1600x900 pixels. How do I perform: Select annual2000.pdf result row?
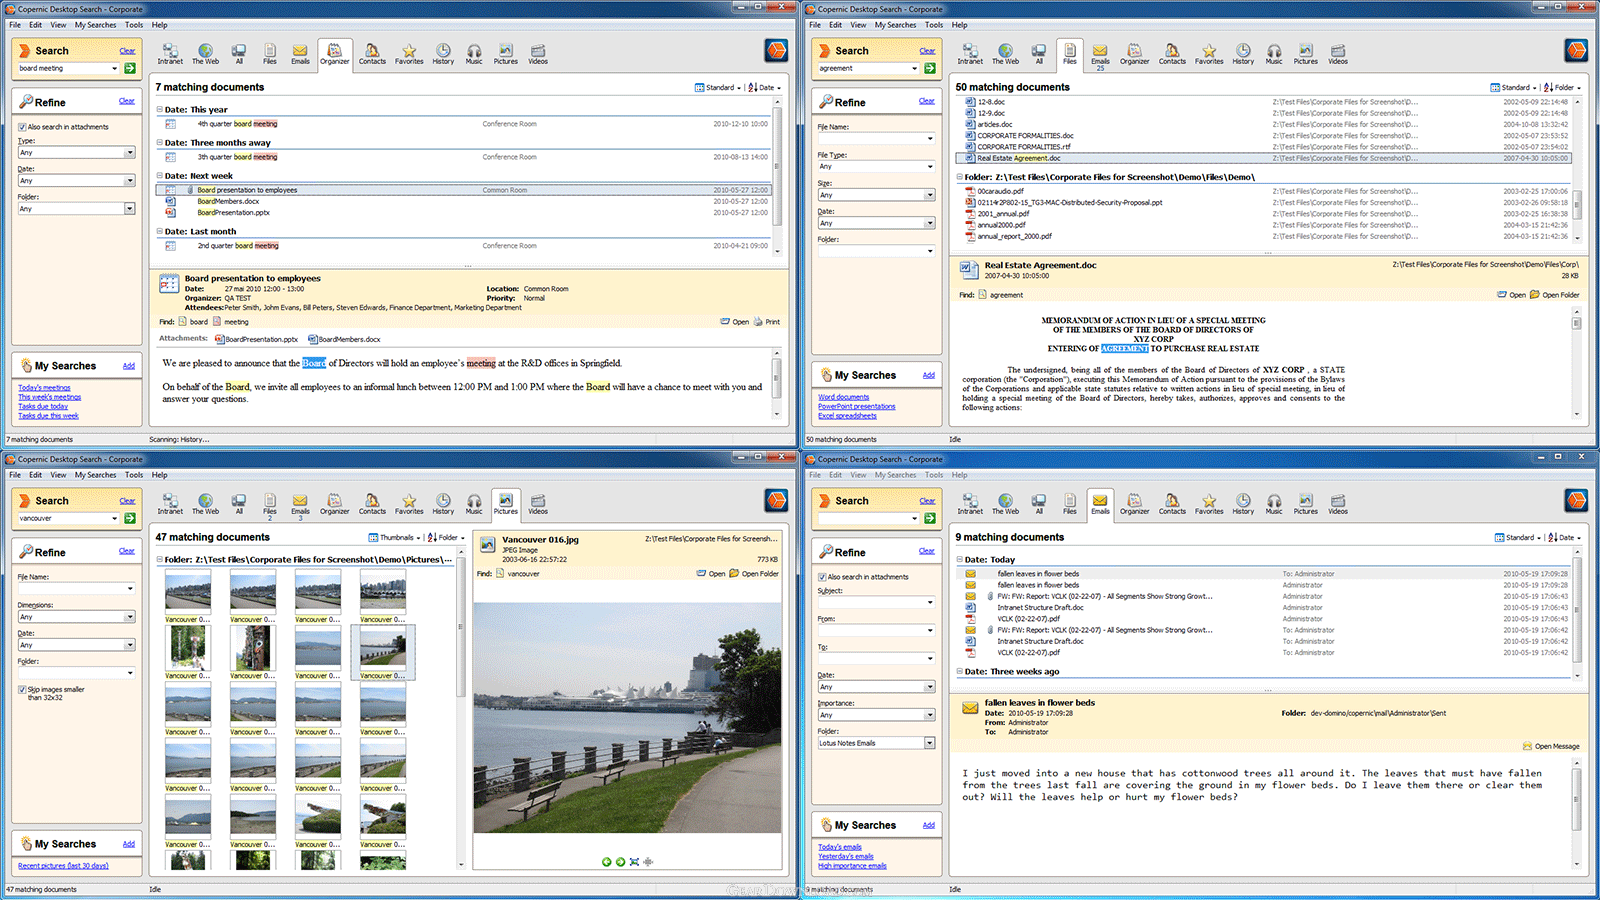pyautogui.click(x=1262, y=225)
